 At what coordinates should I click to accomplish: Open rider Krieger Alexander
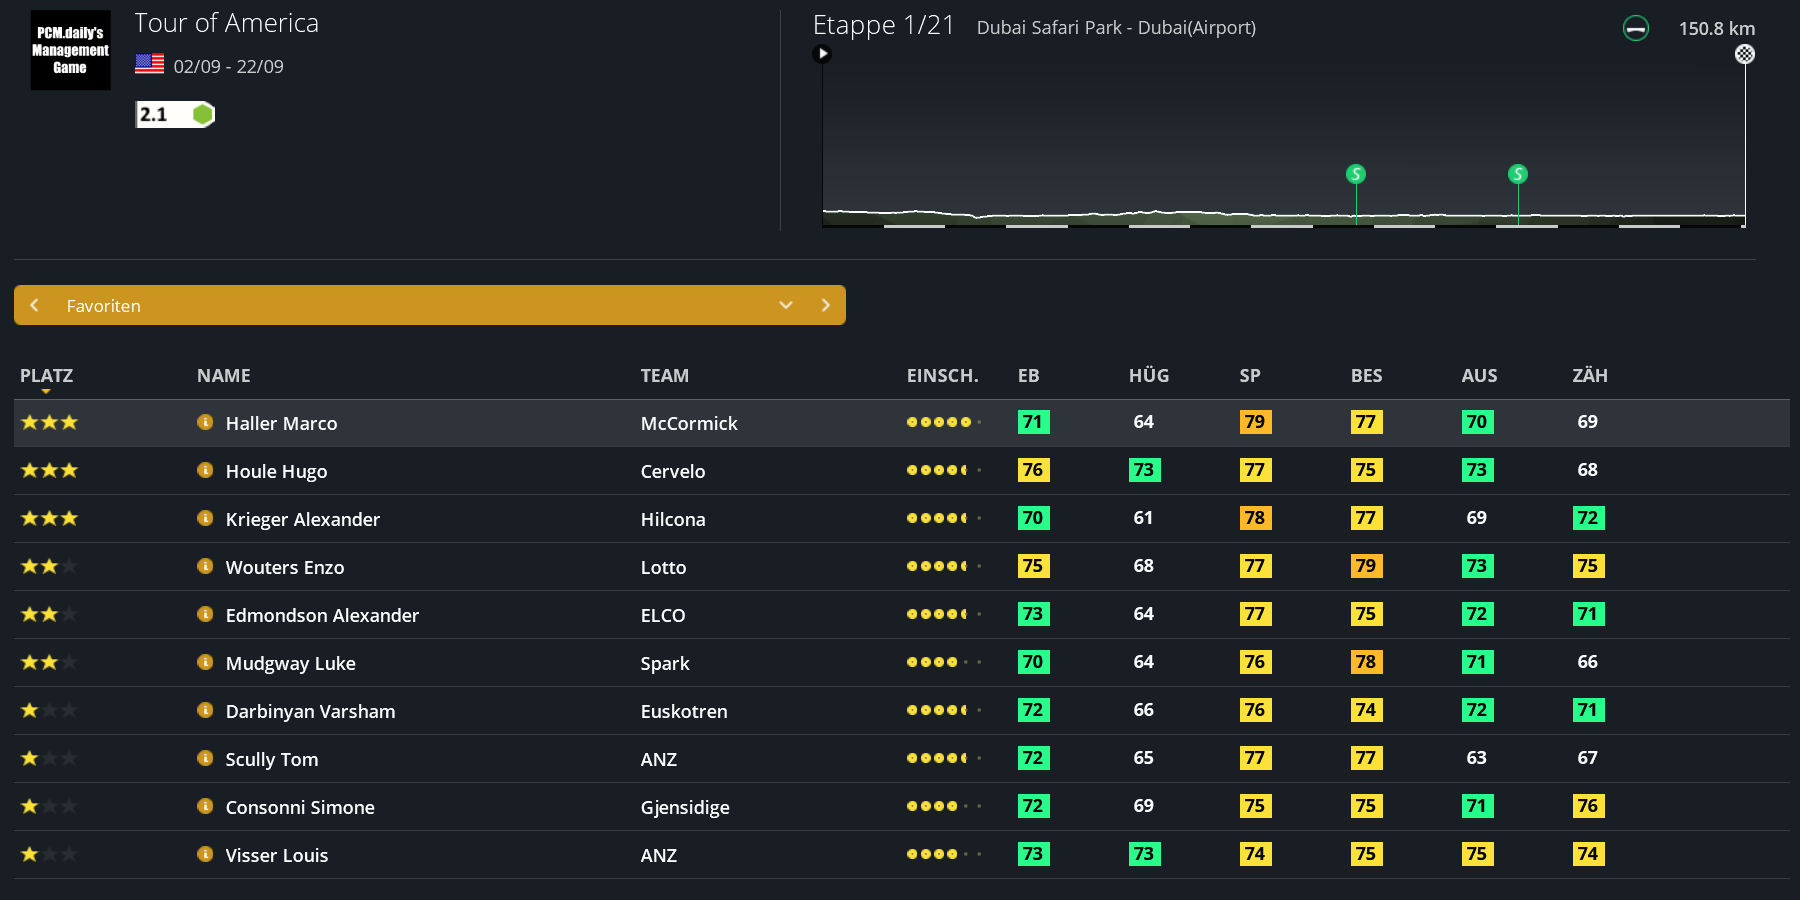pos(302,519)
